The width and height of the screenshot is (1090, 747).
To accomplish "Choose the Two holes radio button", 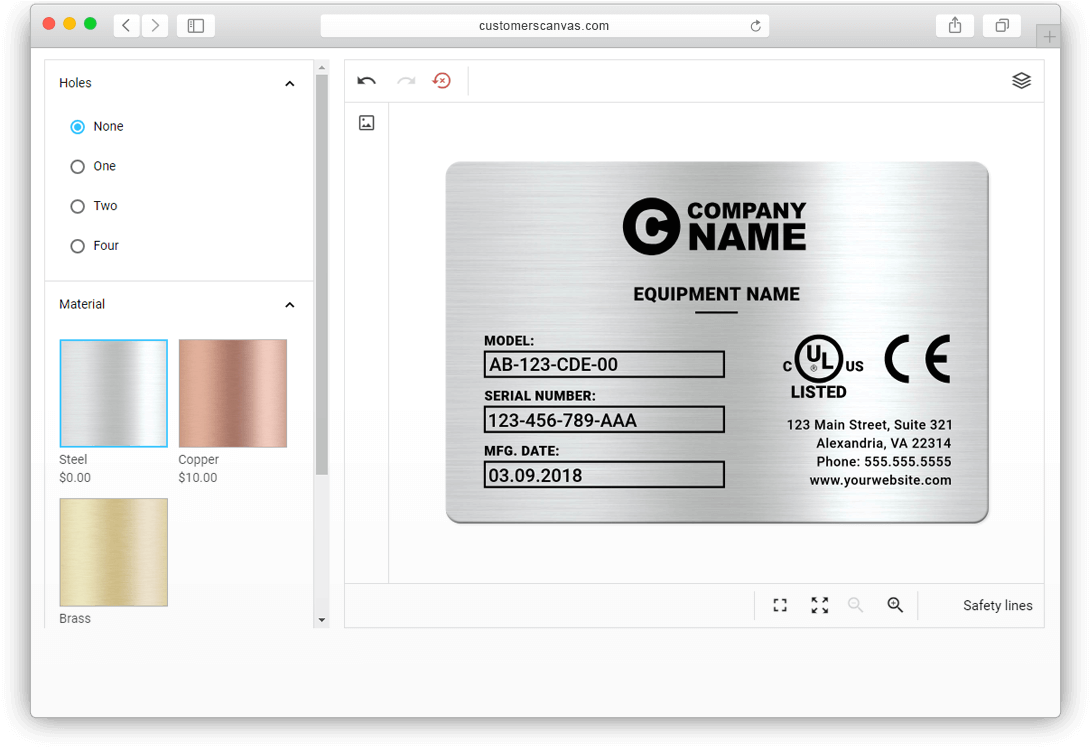I will click(x=77, y=207).
